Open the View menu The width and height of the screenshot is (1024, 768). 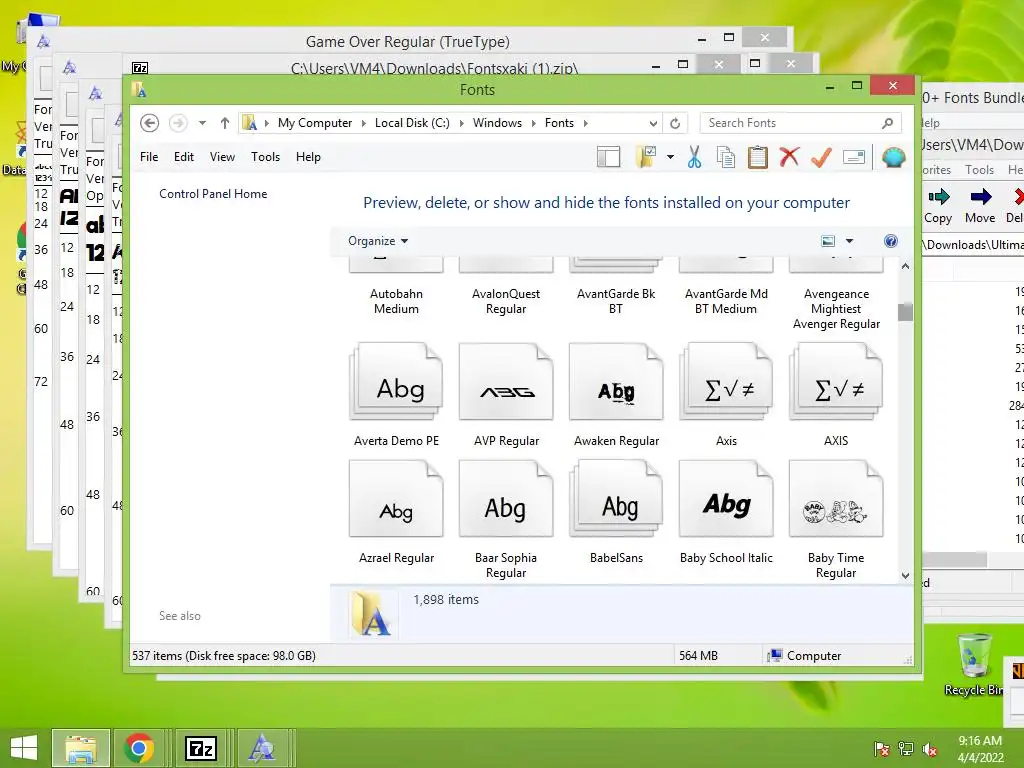[x=222, y=157]
